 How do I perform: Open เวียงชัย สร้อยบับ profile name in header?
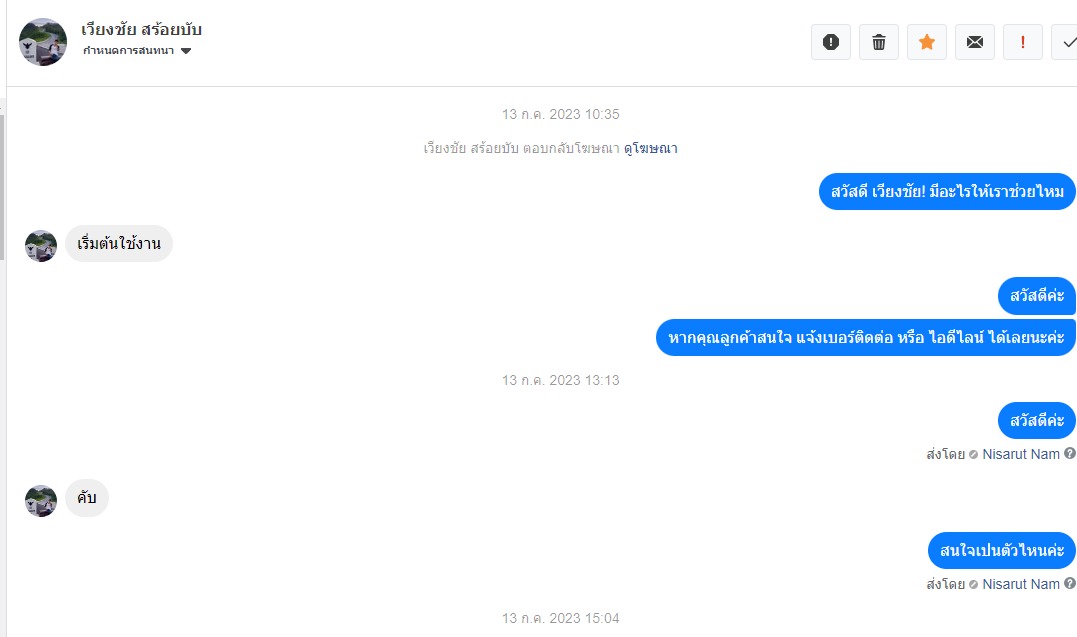click(141, 30)
